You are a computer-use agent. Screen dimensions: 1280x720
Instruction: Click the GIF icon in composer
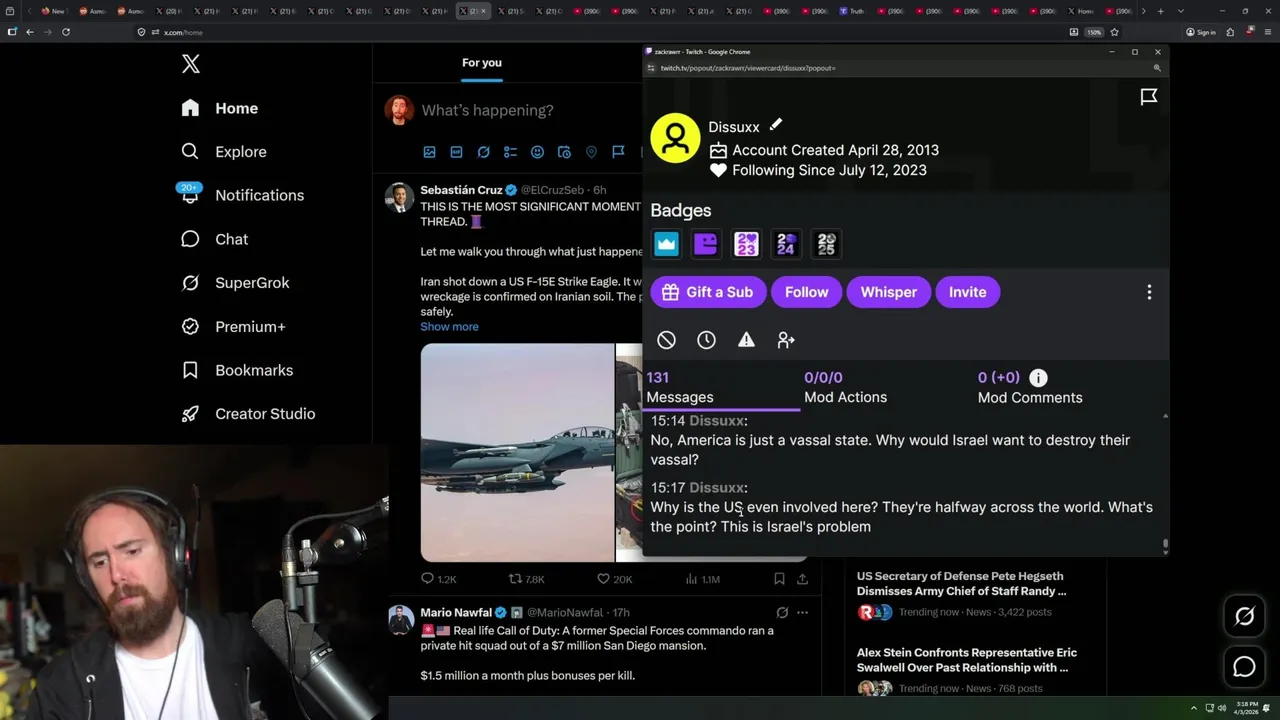(x=456, y=152)
